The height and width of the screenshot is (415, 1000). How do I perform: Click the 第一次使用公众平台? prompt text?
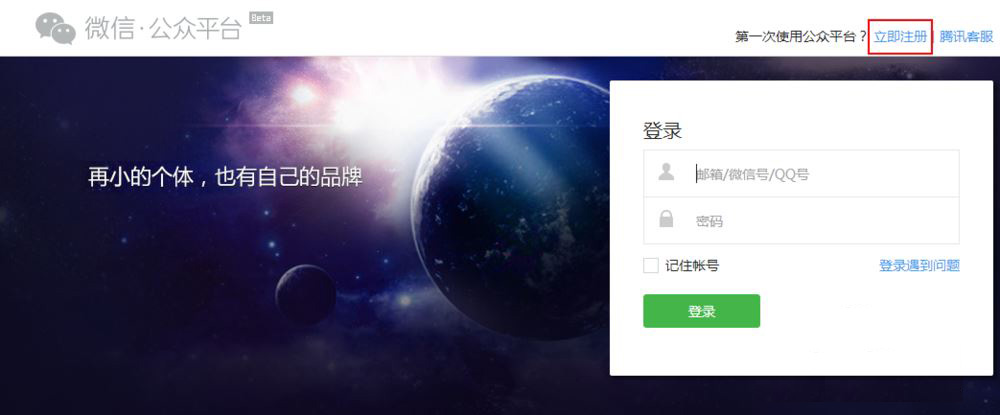click(801, 37)
